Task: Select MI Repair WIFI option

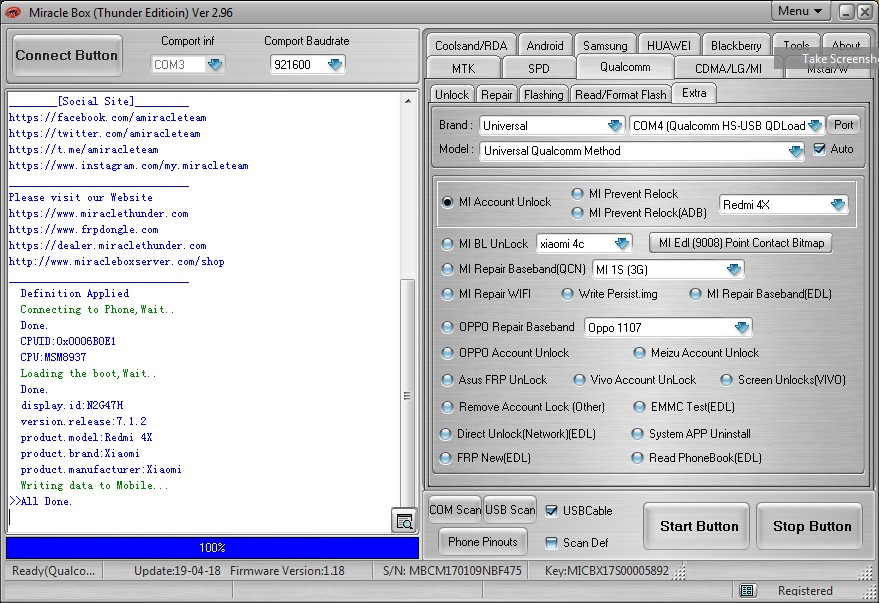Action: 447,294
